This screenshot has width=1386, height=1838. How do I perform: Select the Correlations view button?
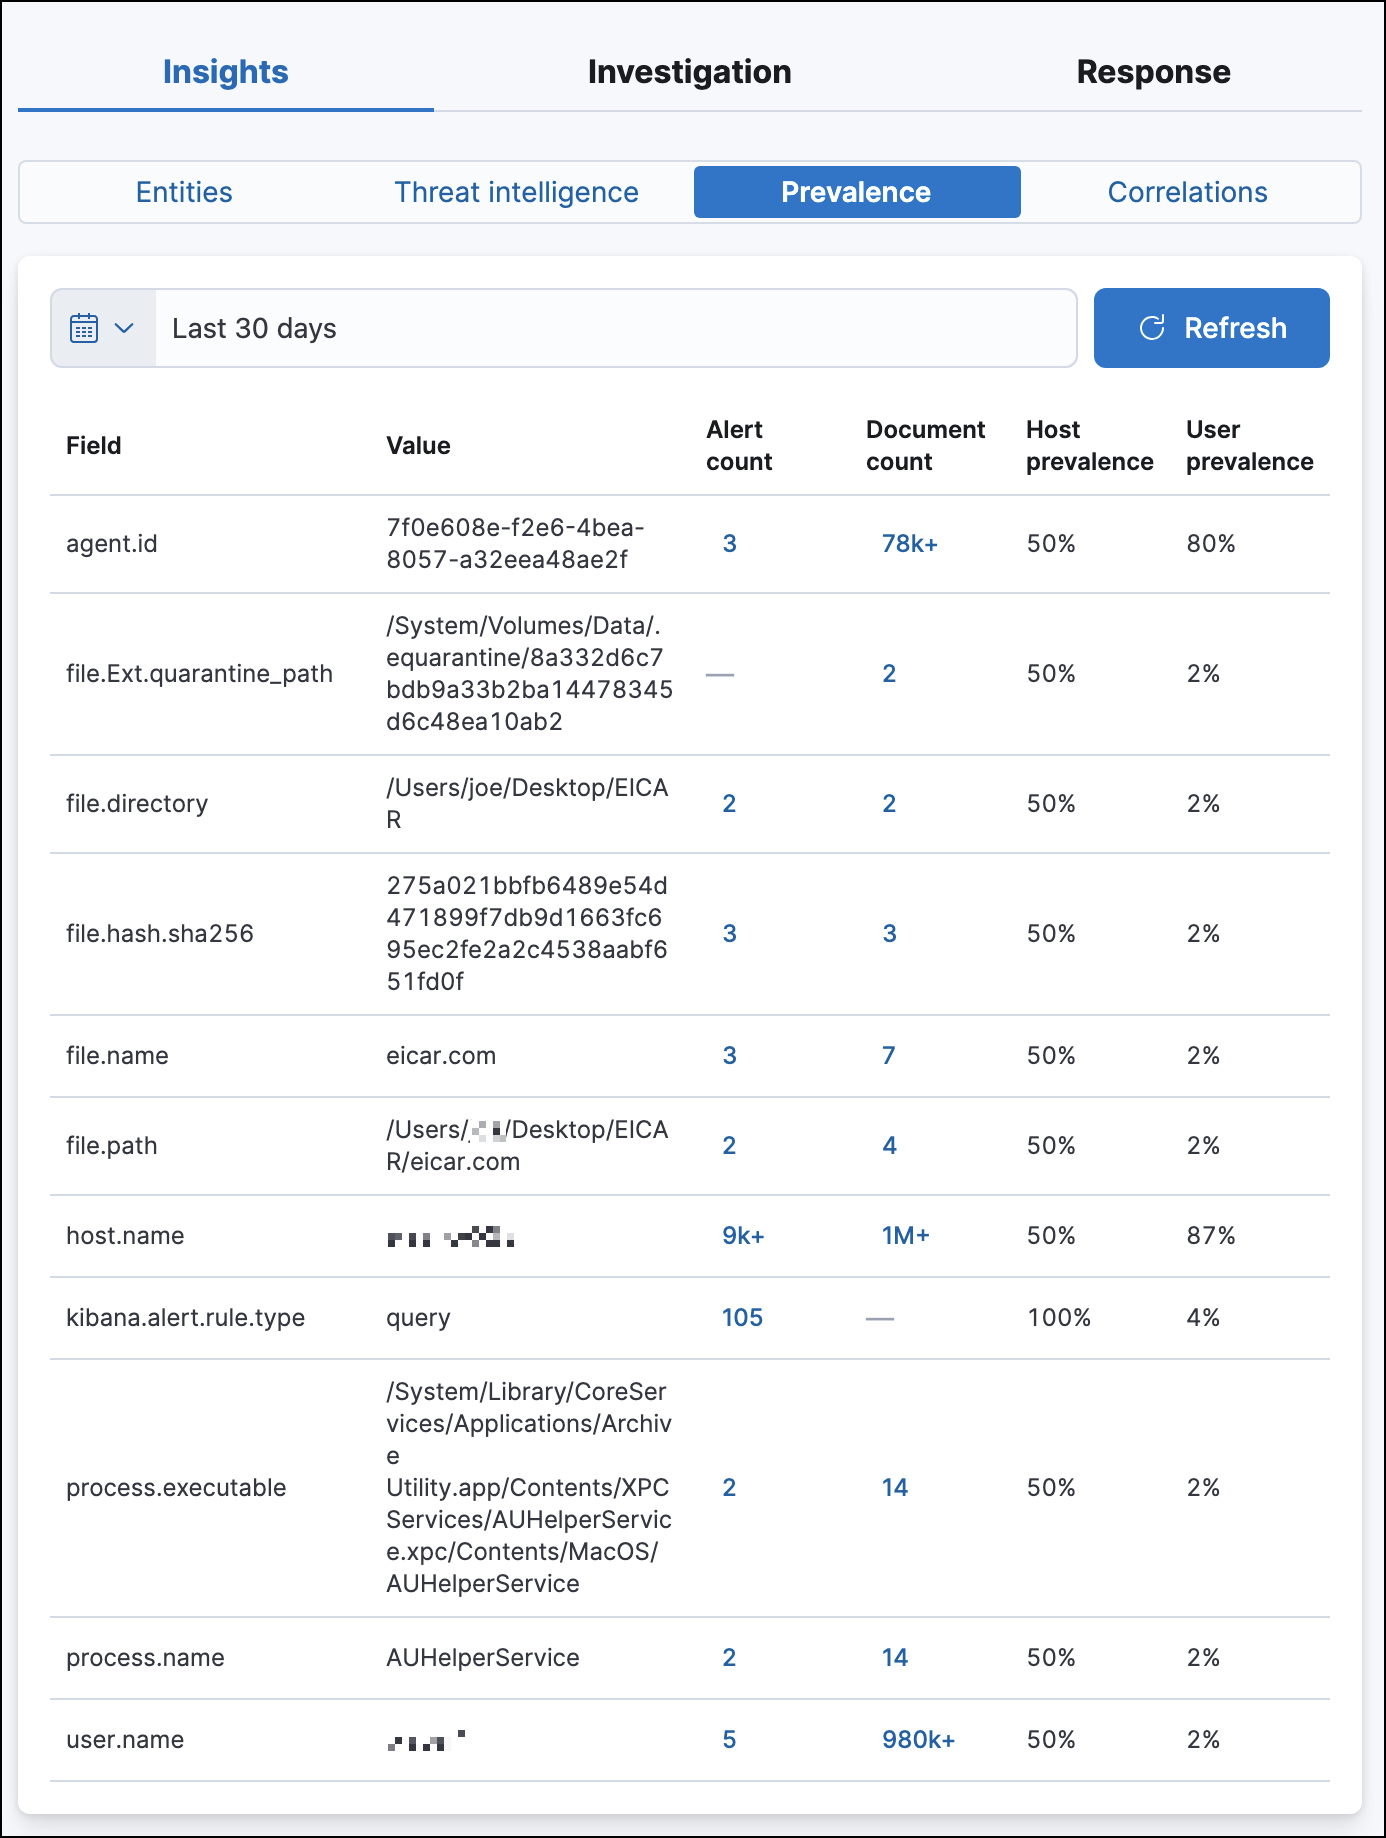tap(1187, 192)
